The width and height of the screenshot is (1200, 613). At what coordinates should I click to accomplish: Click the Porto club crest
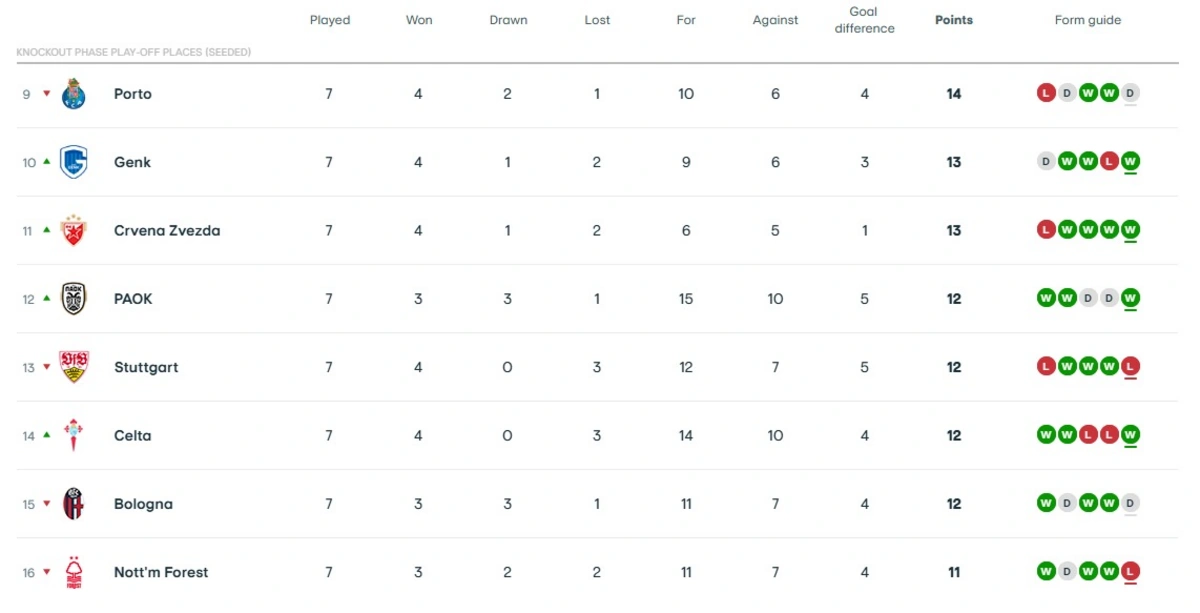click(x=74, y=94)
